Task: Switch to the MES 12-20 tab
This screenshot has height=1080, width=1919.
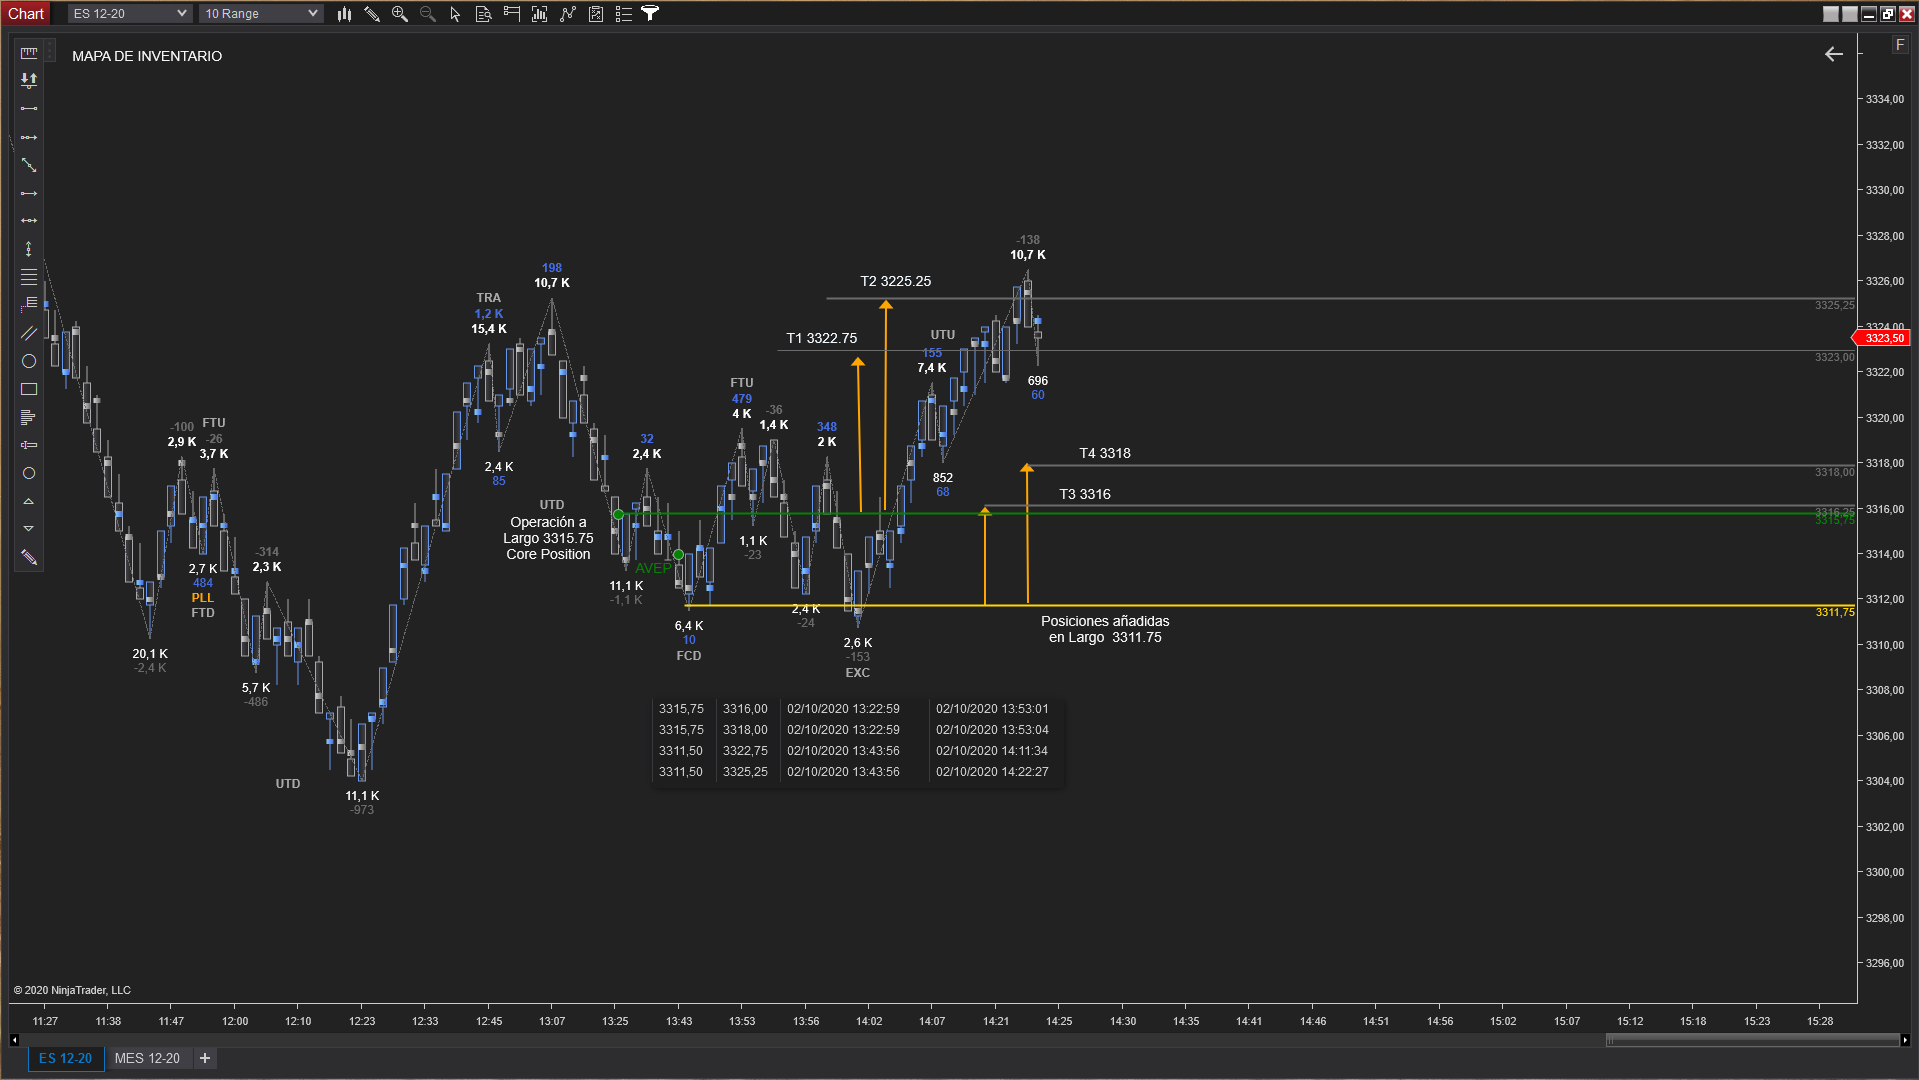Action: click(x=147, y=1058)
